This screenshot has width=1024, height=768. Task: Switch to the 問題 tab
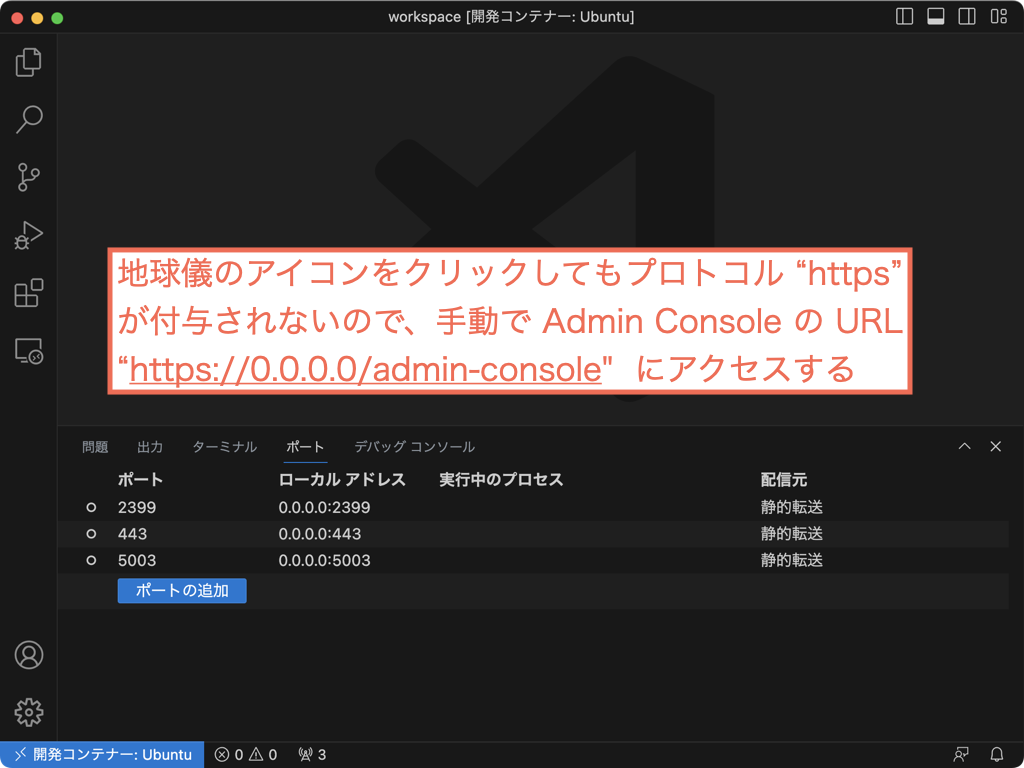pyautogui.click(x=95, y=447)
